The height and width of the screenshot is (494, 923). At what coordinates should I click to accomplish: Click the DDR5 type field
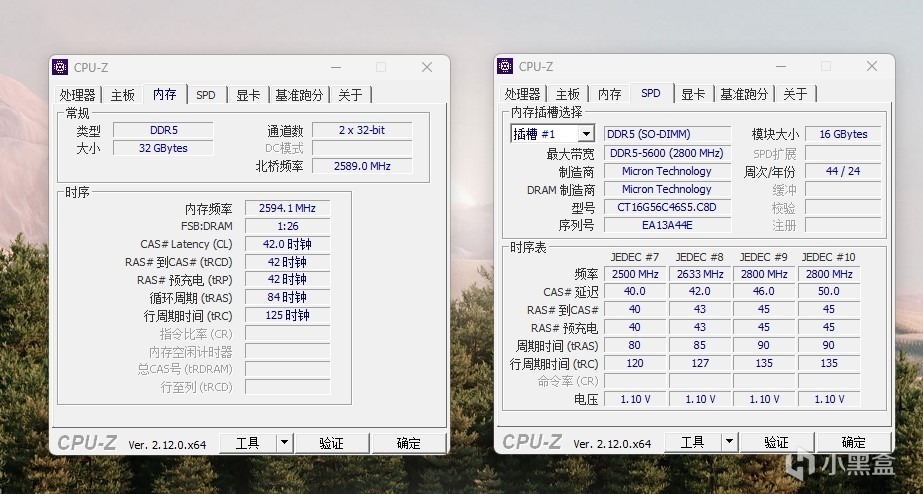[163, 130]
